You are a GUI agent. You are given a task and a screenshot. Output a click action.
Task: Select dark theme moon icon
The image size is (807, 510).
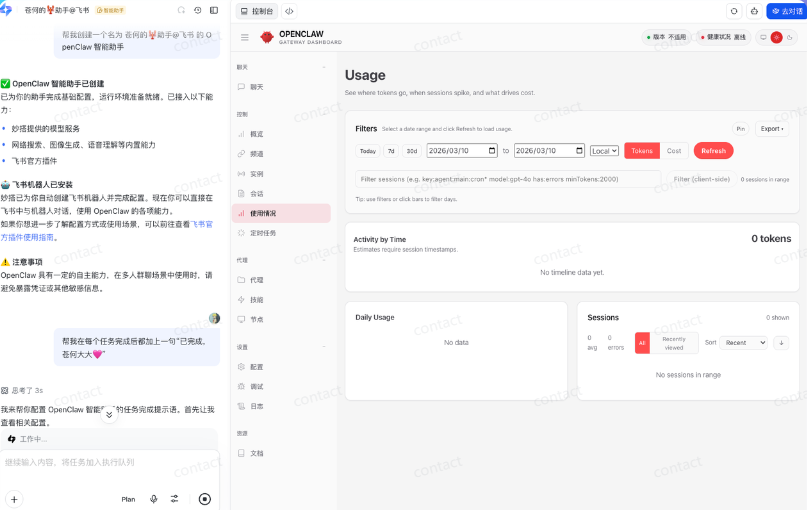790,37
